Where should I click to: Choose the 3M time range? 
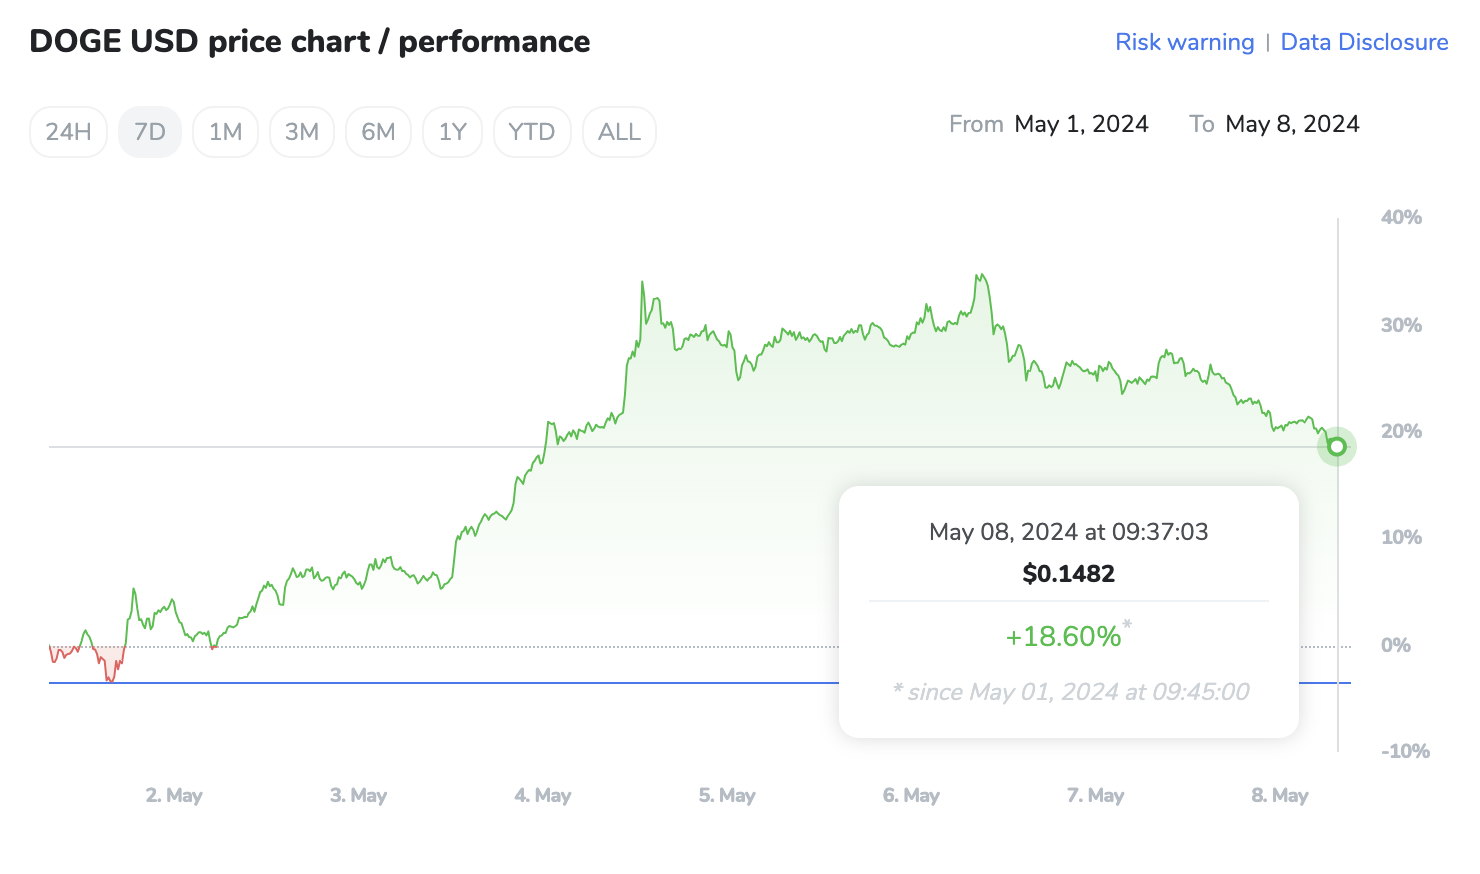(301, 131)
